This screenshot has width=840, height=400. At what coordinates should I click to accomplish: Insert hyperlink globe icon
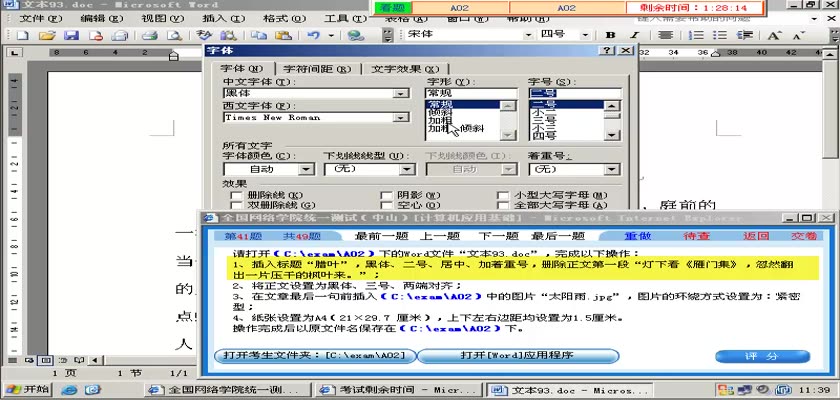[x=355, y=35]
